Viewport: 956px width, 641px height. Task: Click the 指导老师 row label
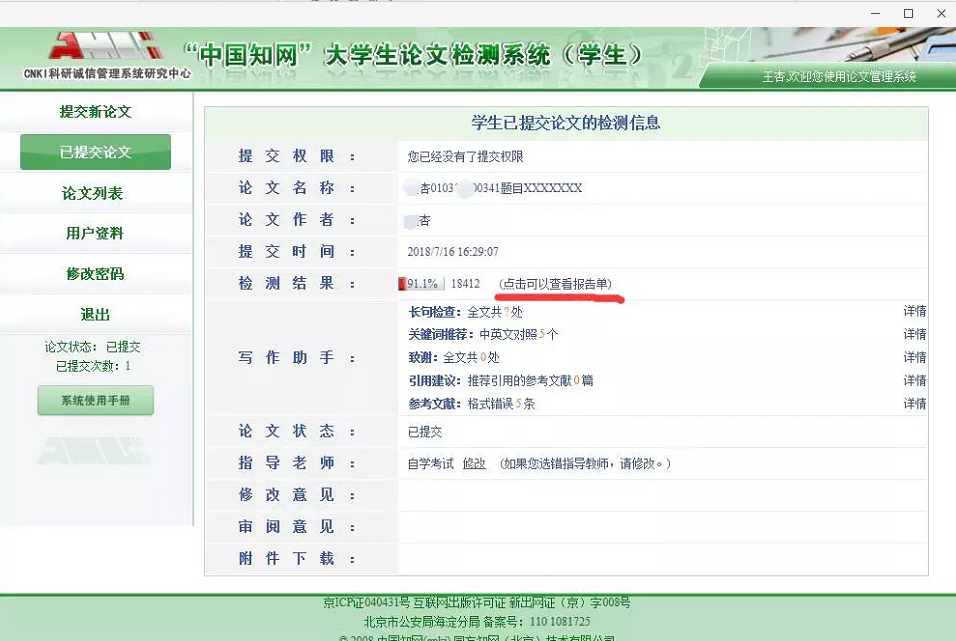point(297,464)
